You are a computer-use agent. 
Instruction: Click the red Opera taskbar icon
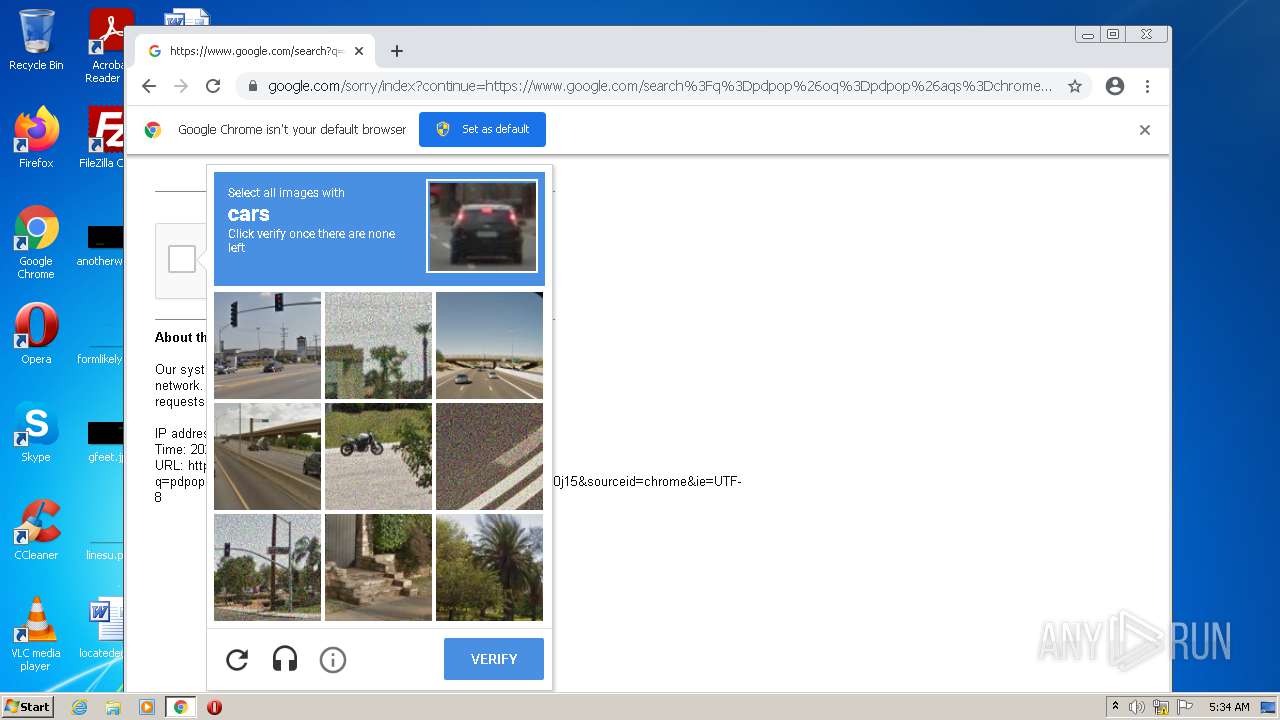214,707
